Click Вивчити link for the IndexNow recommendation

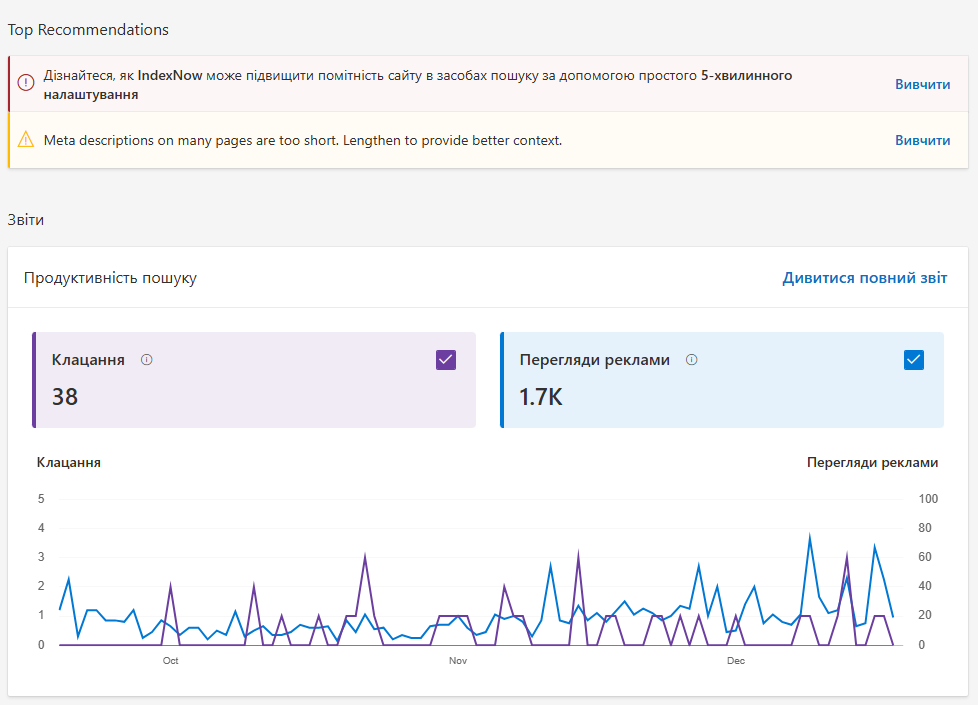click(x=922, y=85)
